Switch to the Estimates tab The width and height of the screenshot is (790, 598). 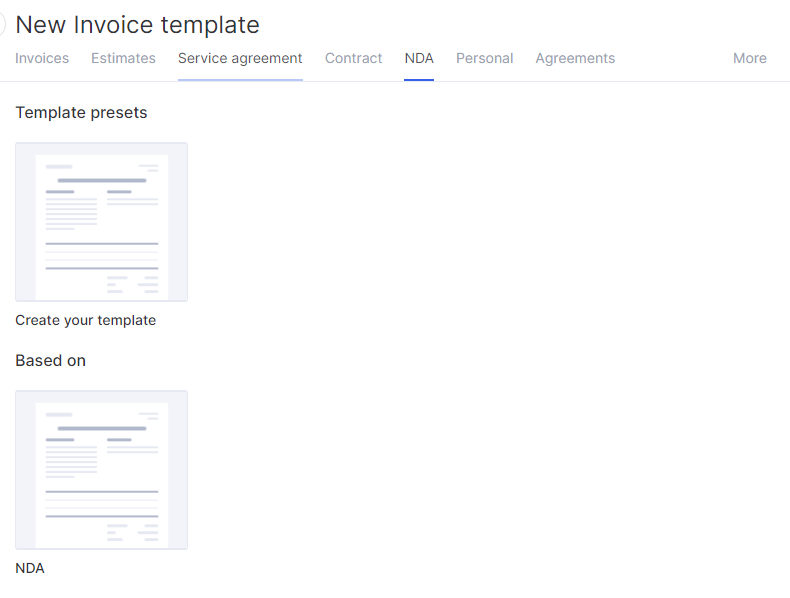(x=123, y=58)
